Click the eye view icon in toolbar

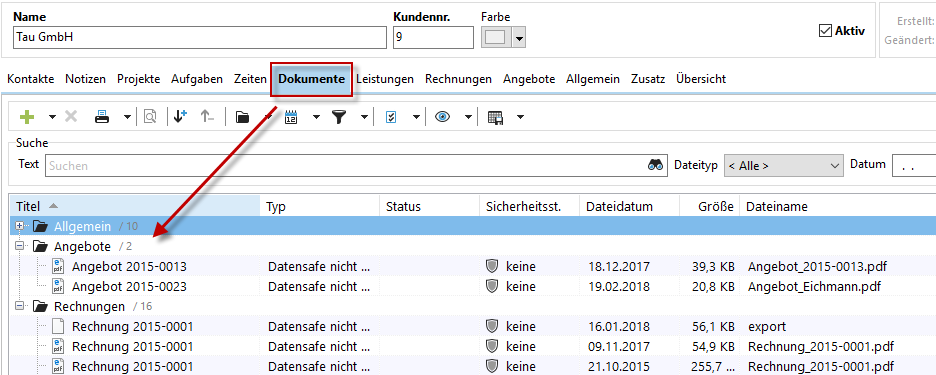(x=442, y=117)
